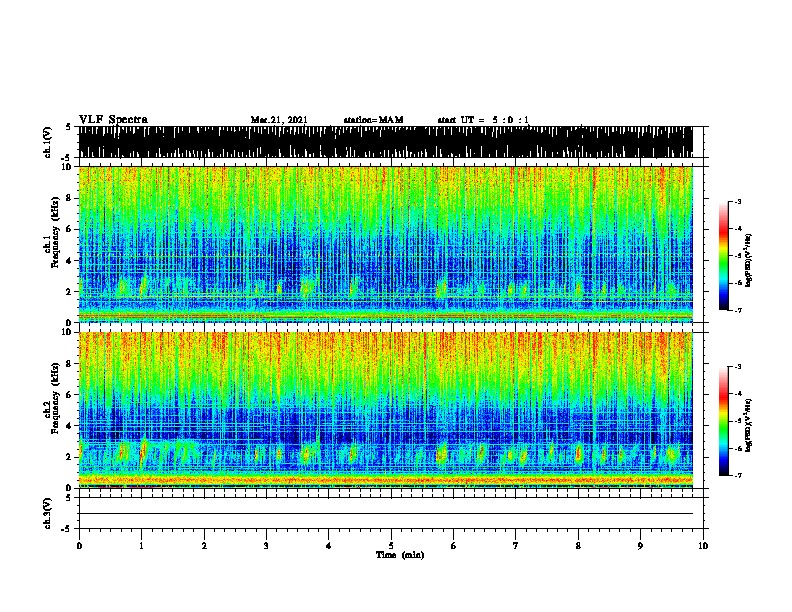The height and width of the screenshot is (612, 792).
Task: Click time axis tick label '2'
Action: click(204, 546)
